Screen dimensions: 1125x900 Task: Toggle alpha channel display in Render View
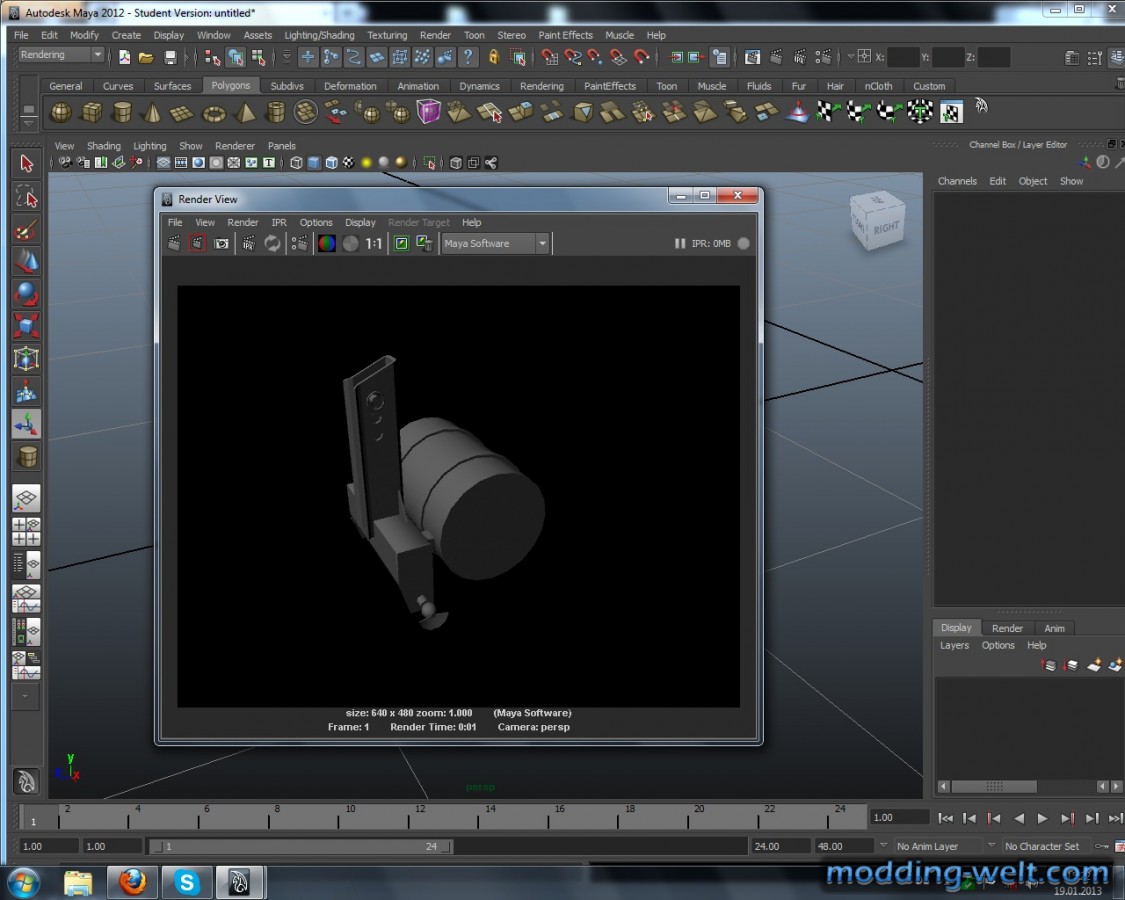pos(350,243)
